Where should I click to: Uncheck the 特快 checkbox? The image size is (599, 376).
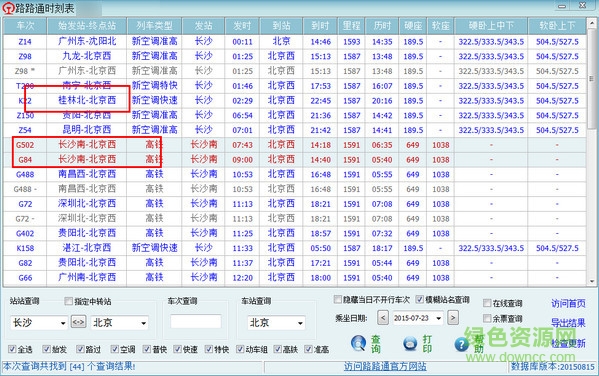(209, 349)
